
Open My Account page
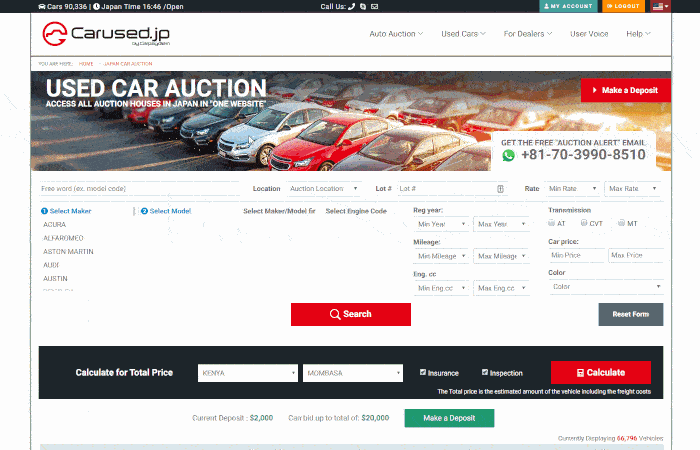568,6
